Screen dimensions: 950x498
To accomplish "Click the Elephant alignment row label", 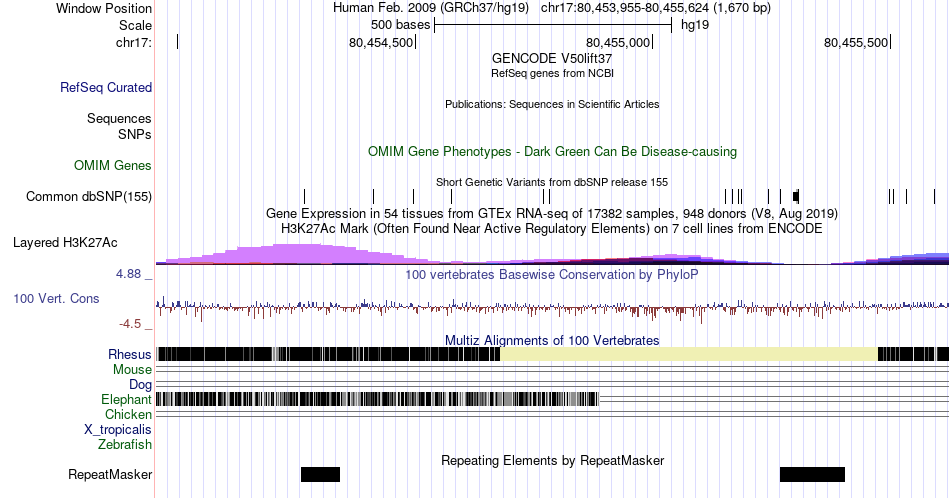I will click(127, 399).
